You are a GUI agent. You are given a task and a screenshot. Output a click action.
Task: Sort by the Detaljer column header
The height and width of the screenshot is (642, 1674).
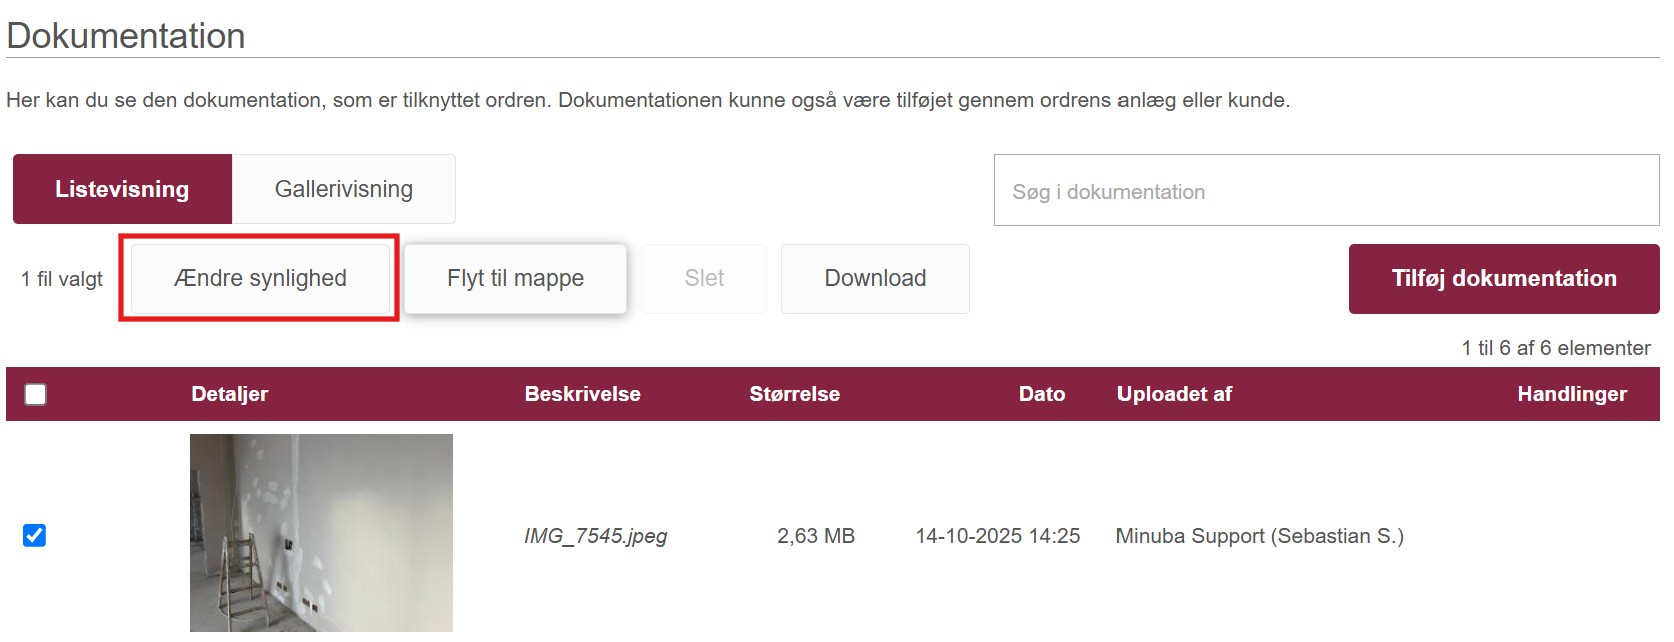(x=230, y=394)
